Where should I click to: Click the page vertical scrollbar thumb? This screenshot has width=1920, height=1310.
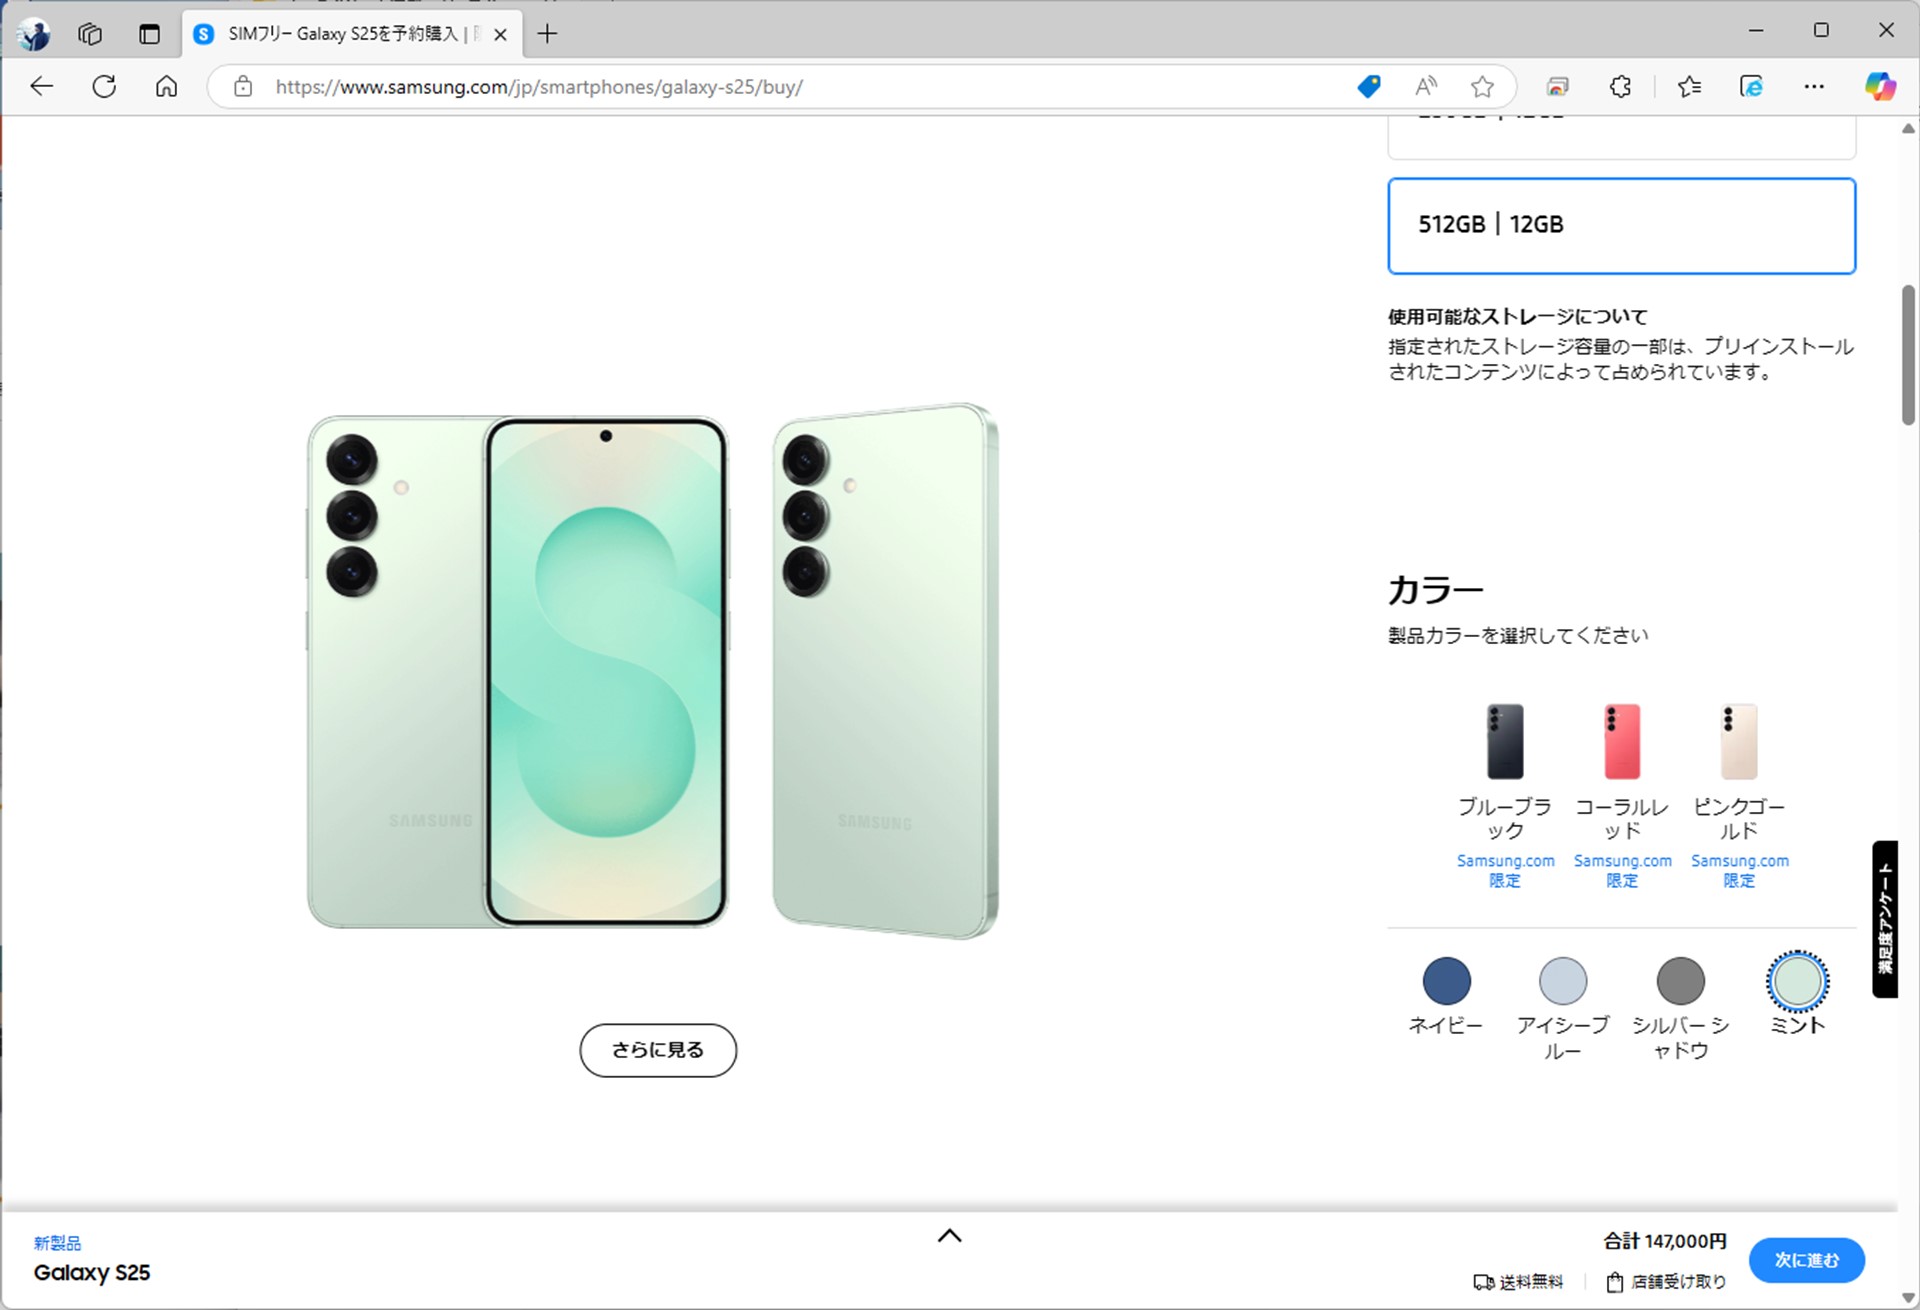(1908, 355)
